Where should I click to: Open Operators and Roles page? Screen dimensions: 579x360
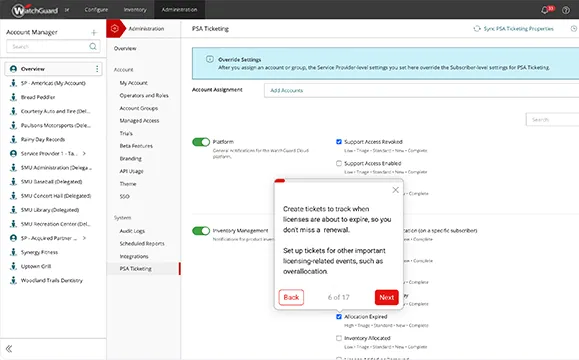(x=144, y=96)
